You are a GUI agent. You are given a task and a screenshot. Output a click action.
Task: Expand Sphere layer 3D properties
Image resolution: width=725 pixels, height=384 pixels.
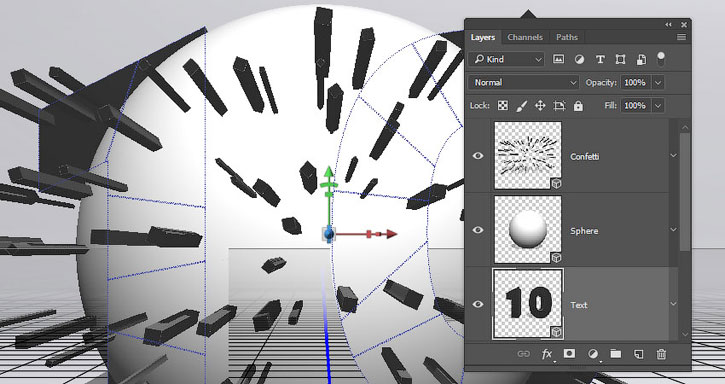tap(674, 230)
